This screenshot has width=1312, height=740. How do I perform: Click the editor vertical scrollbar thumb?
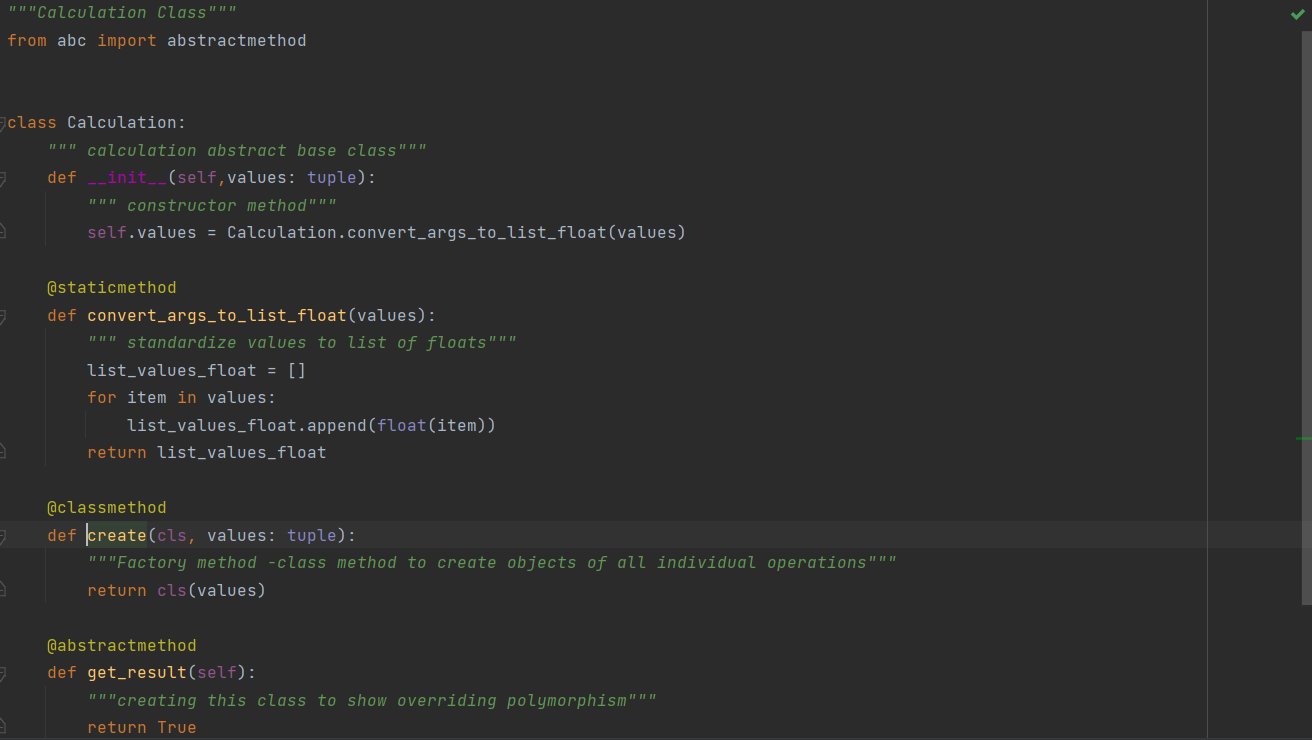1307,317
